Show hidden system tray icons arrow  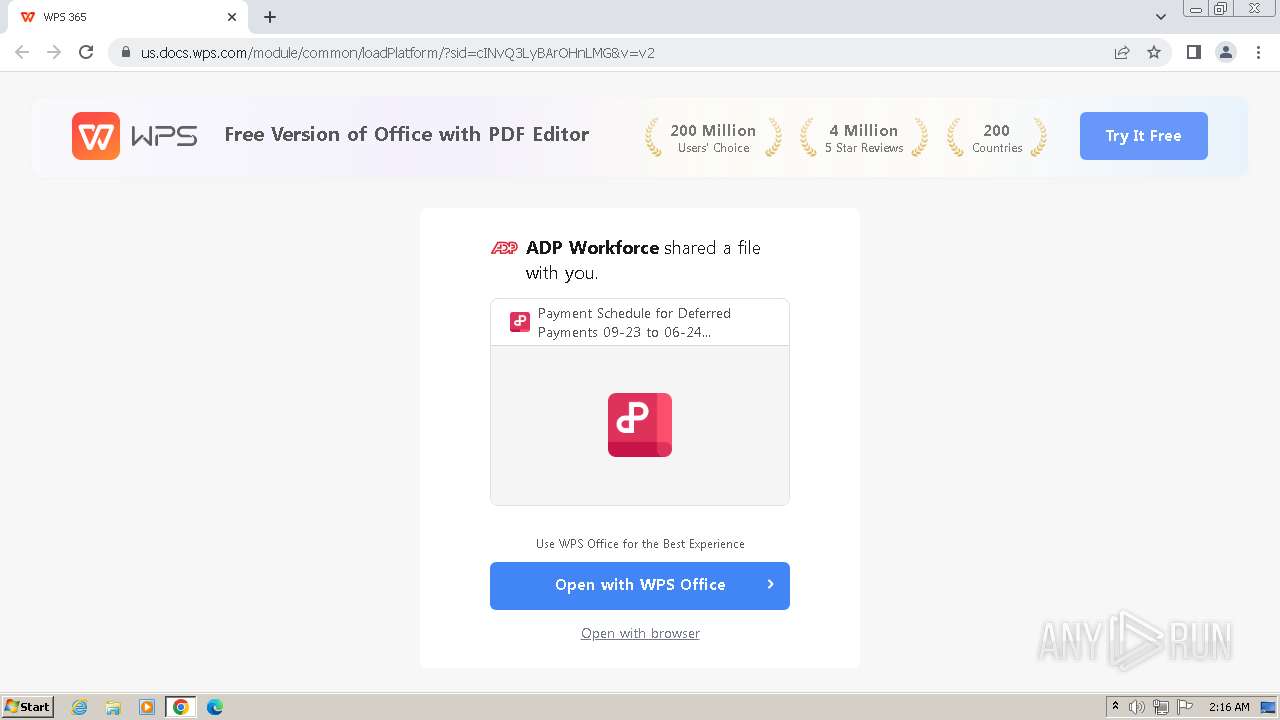pos(1115,707)
